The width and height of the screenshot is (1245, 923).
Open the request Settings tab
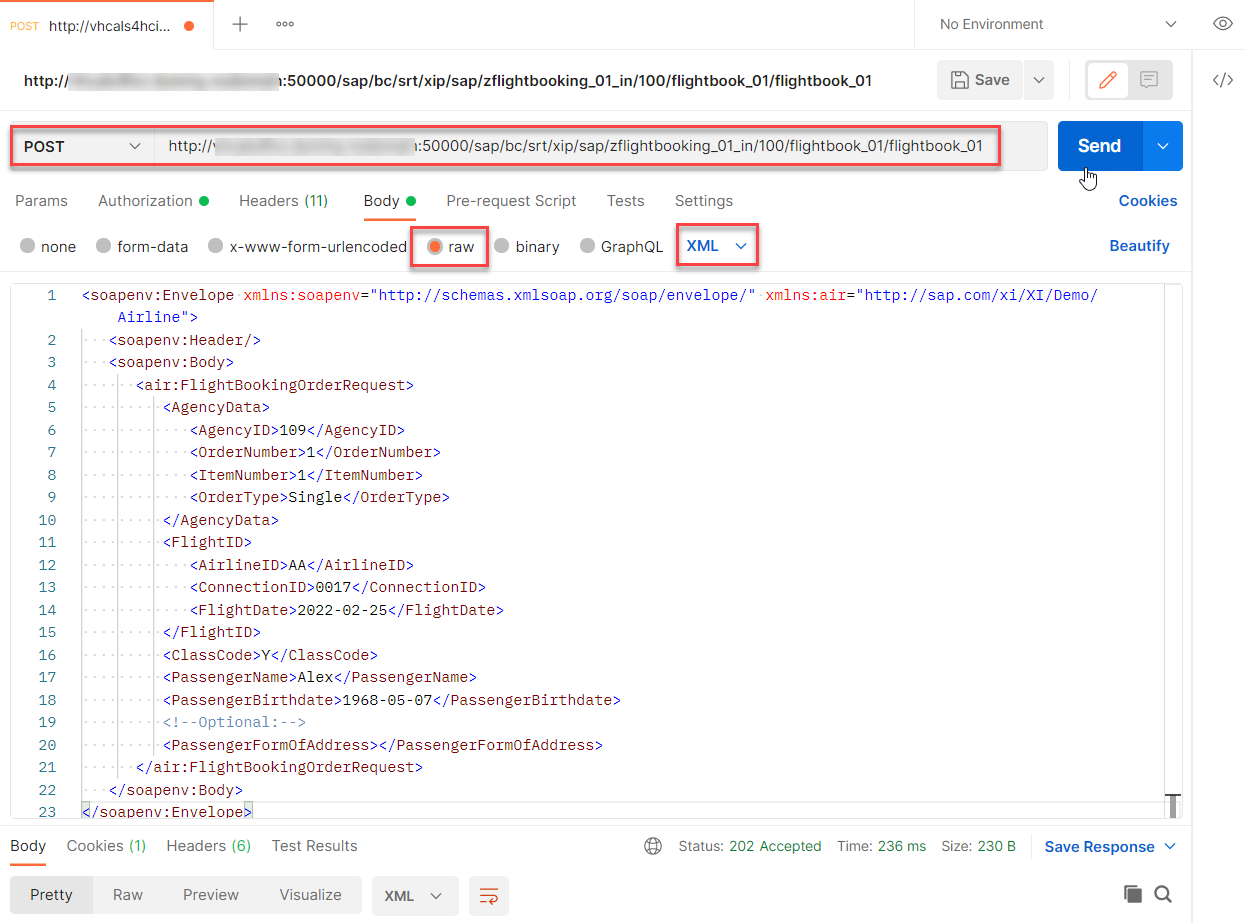pos(703,200)
